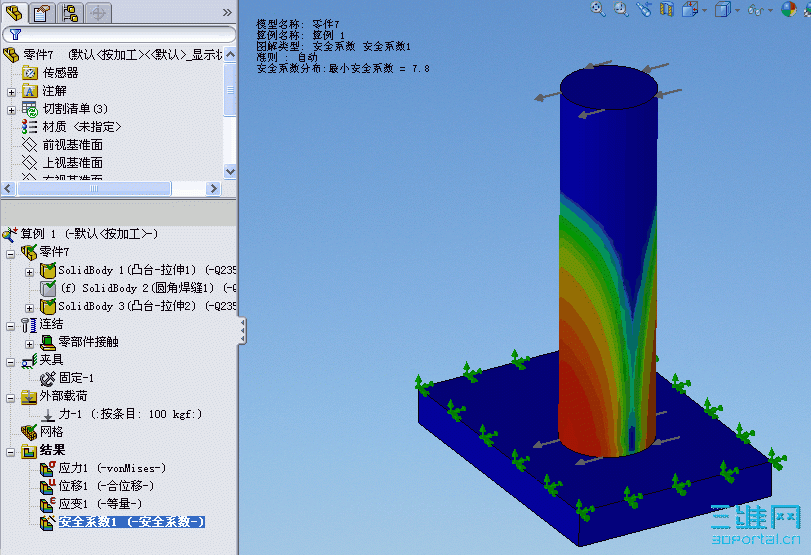
Task: Select 位移1 (-合位移-) result plot
Action: coord(106,486)
